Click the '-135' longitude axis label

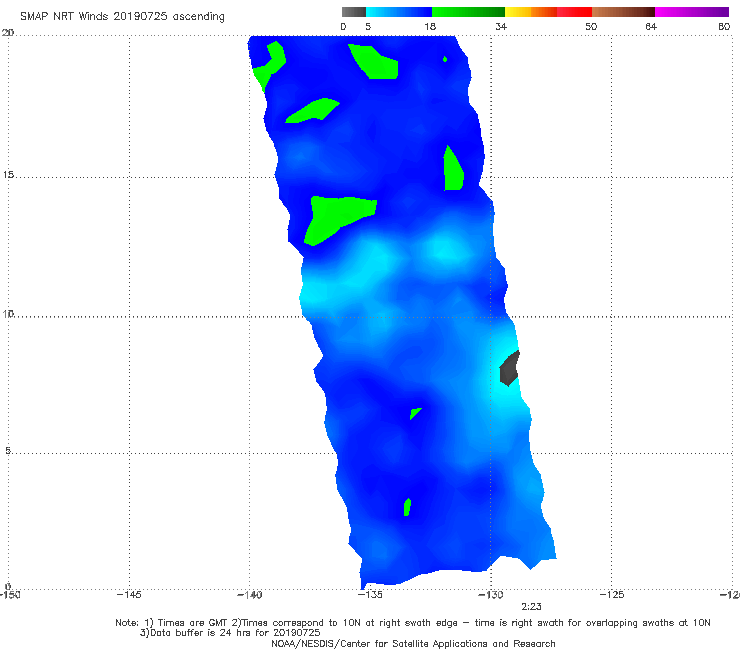click(x=370, y=595)
